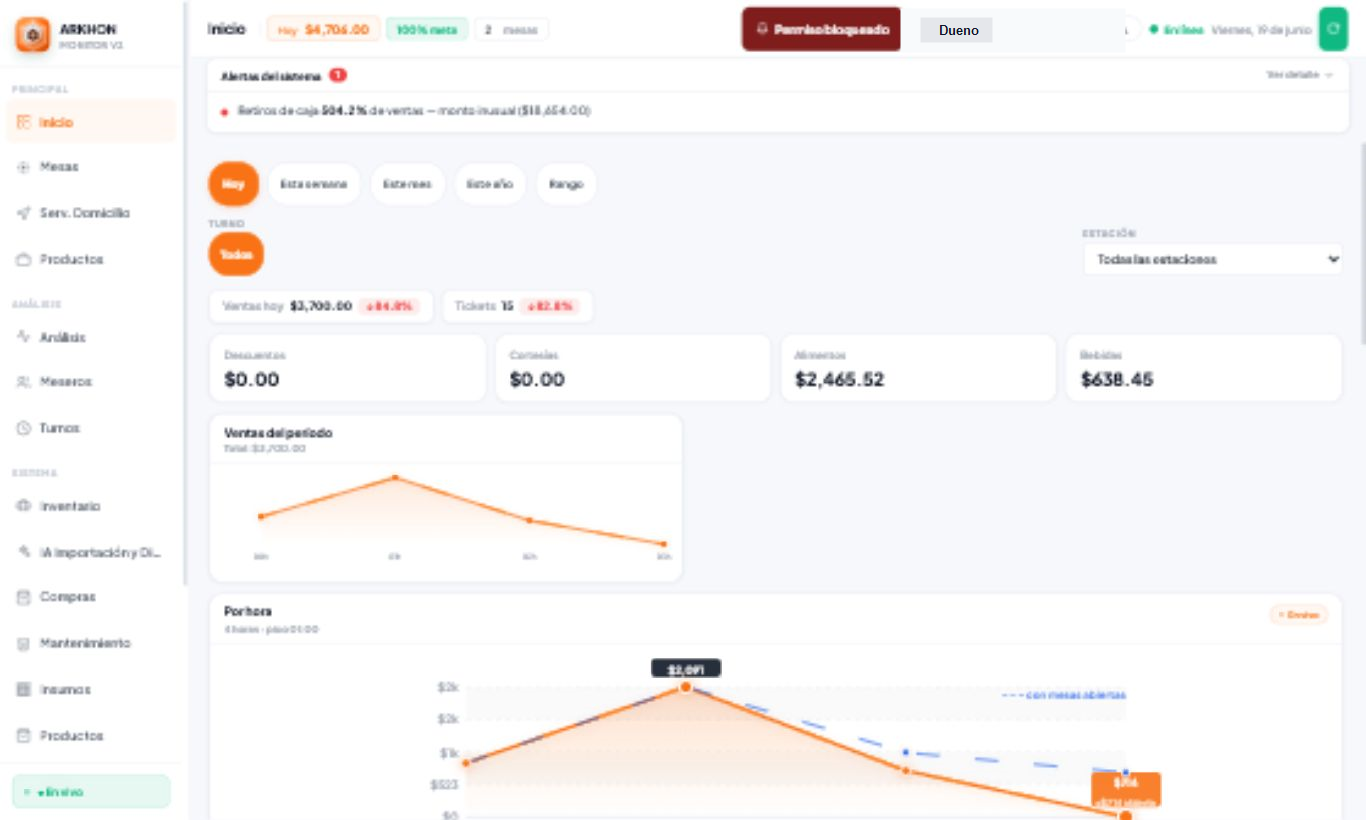Select the Este año period filter

click(x=490, y=184)
